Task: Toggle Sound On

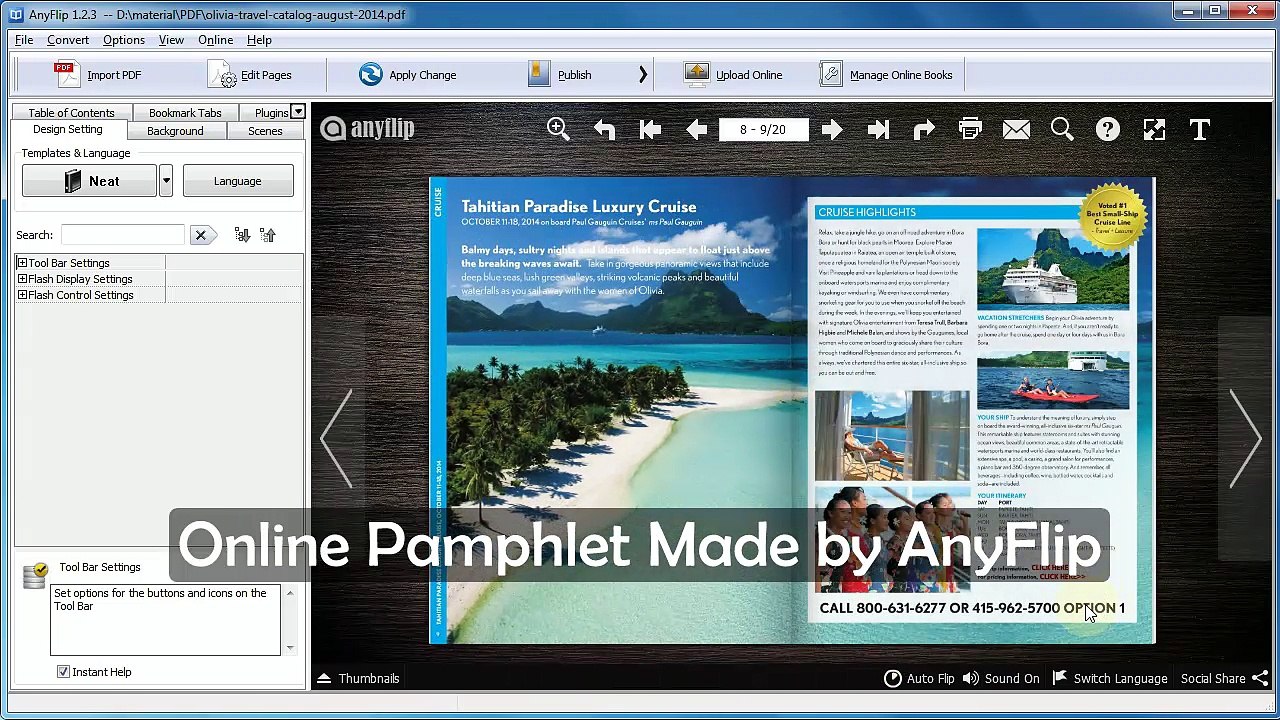Action: (1001, 678)
